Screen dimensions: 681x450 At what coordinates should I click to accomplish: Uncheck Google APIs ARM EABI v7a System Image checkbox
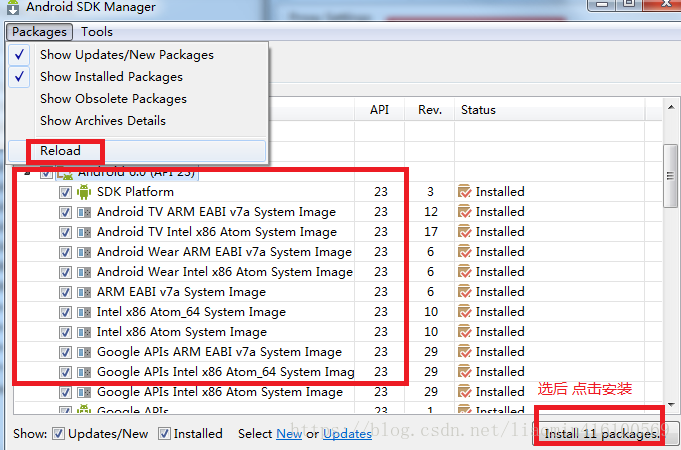[x=65, y=352]
